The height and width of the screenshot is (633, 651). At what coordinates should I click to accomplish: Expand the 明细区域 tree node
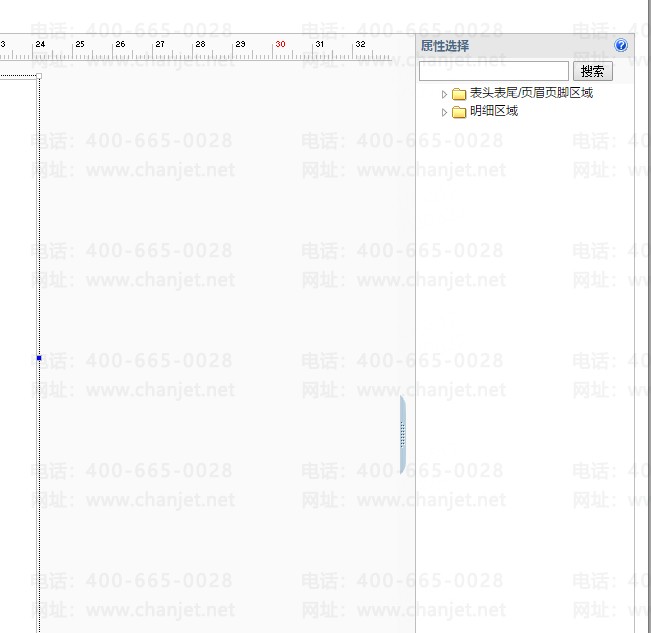pyautogui.click(x=444, y=112)
